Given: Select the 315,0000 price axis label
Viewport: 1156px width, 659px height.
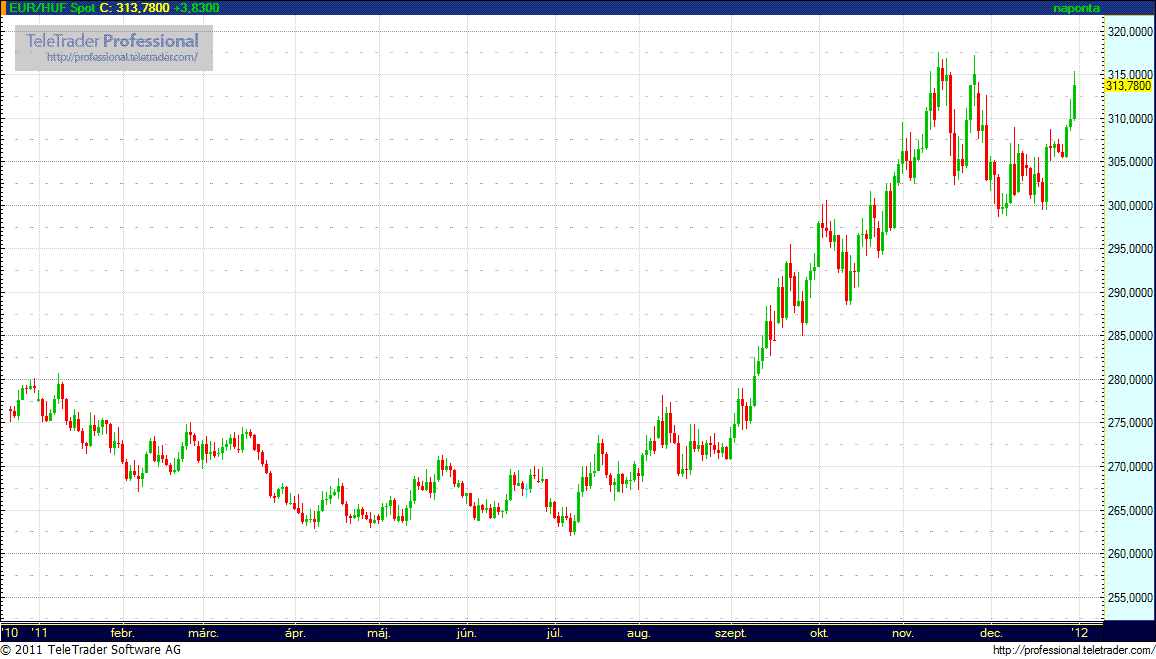Looking at the screenshot, I should tap(1129, 75).
